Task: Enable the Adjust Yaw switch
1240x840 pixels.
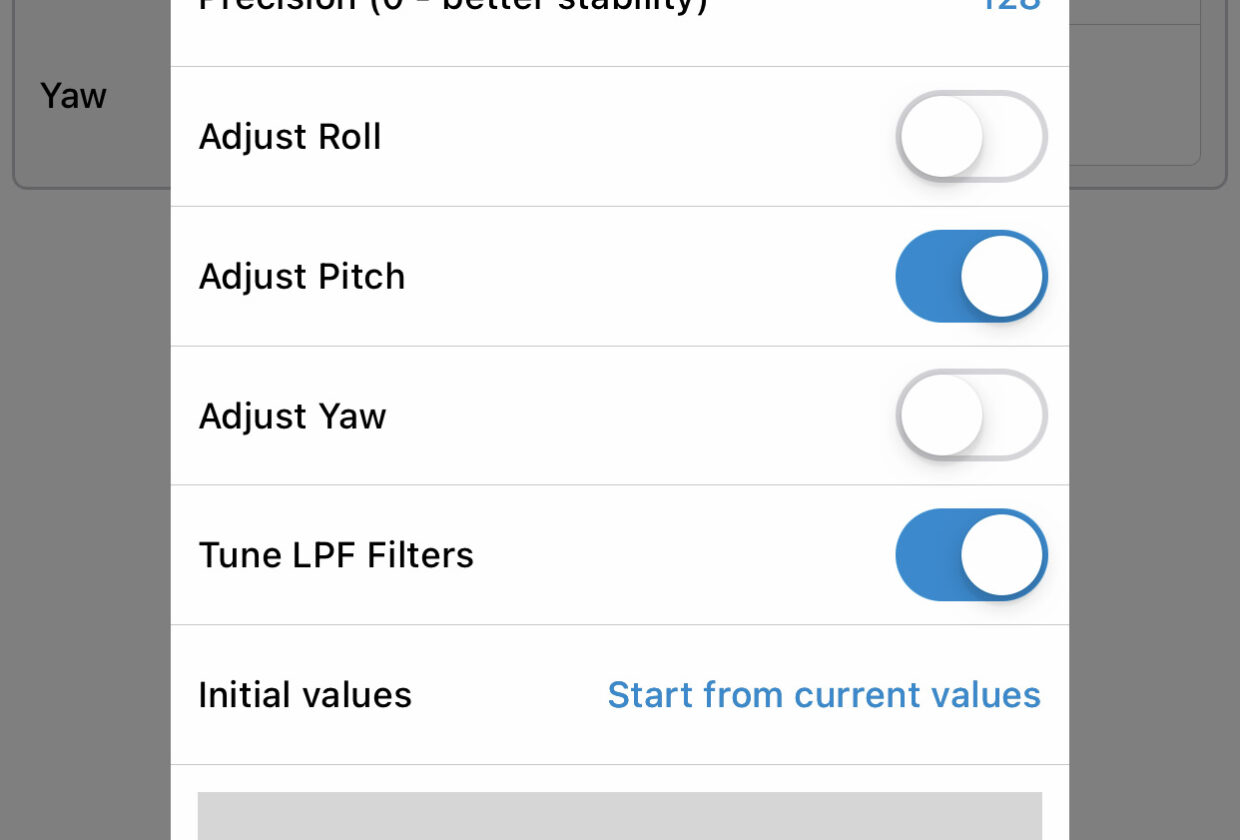Action: 971,415
